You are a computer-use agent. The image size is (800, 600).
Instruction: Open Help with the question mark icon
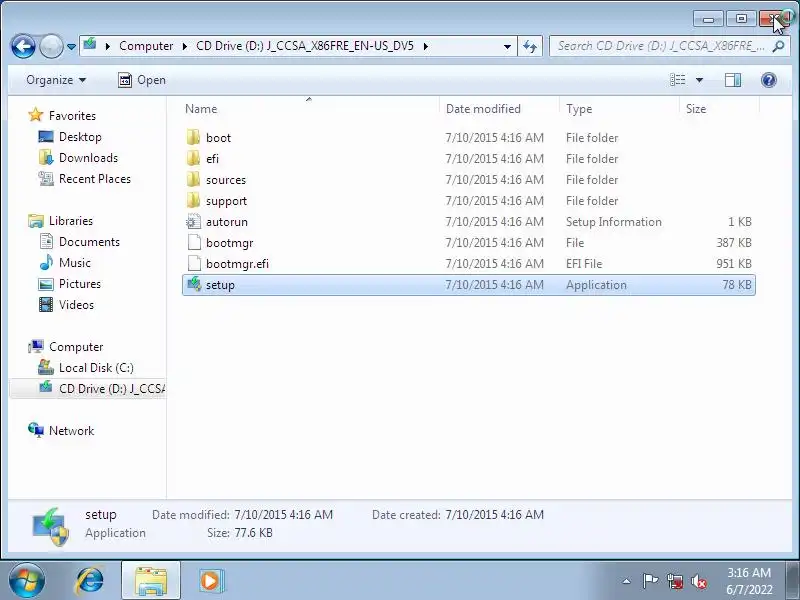tap(768, 80)
